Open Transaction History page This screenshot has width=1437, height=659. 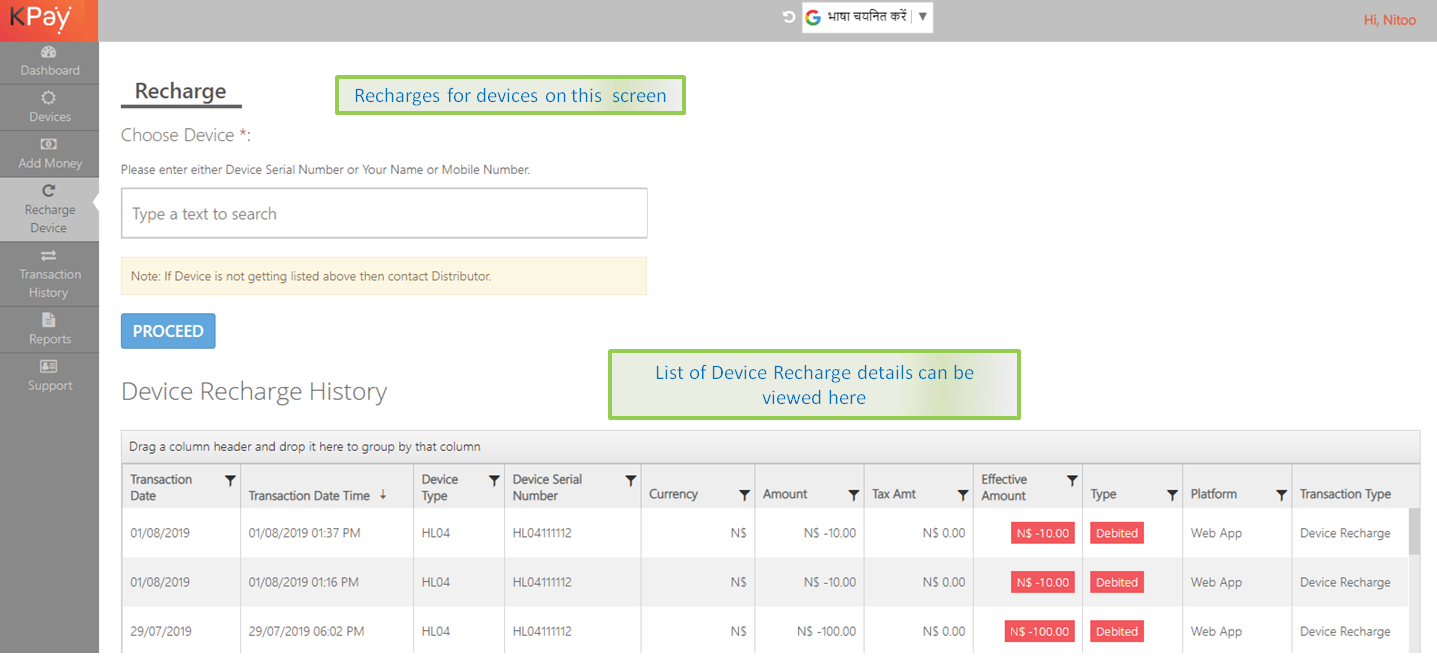click(x=49, y=274)
